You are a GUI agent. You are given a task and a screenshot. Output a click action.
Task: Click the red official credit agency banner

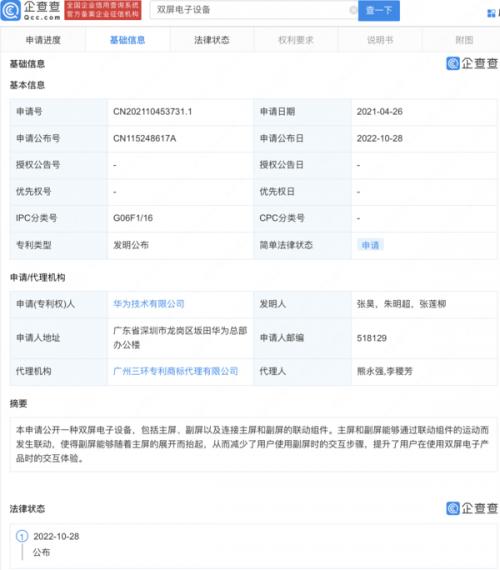(x=103, y=10)
